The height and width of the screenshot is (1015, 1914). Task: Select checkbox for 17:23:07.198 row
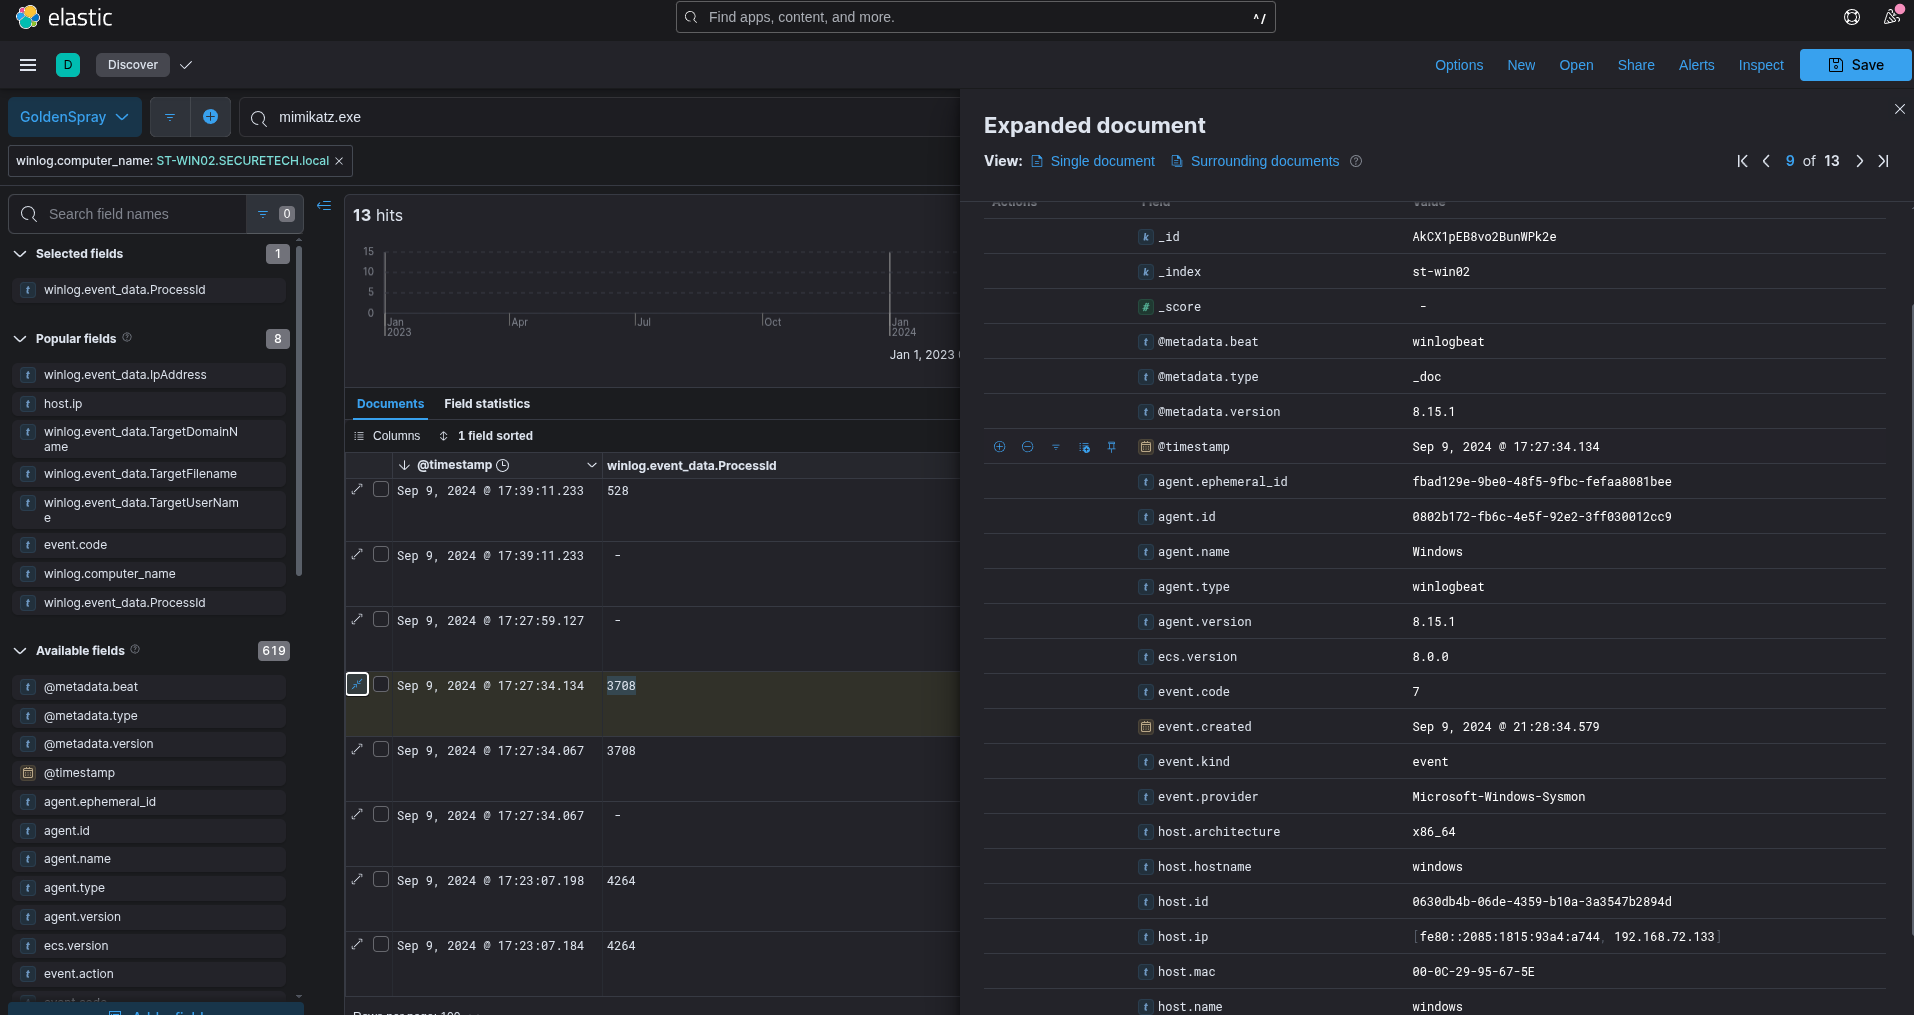pos(381,879)
